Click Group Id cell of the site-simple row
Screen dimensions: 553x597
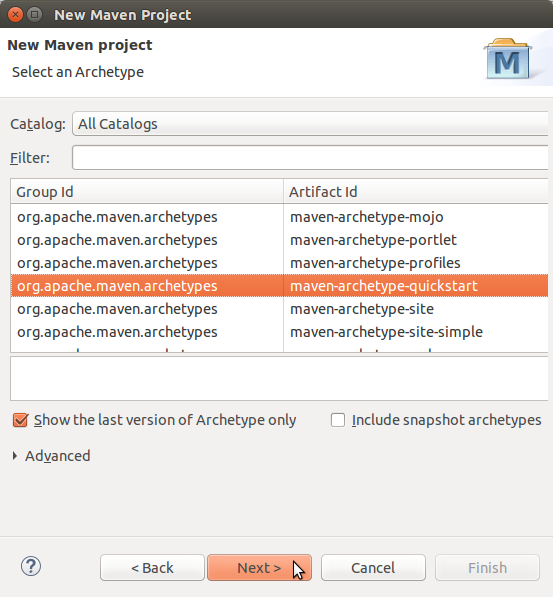pos(147,332)
